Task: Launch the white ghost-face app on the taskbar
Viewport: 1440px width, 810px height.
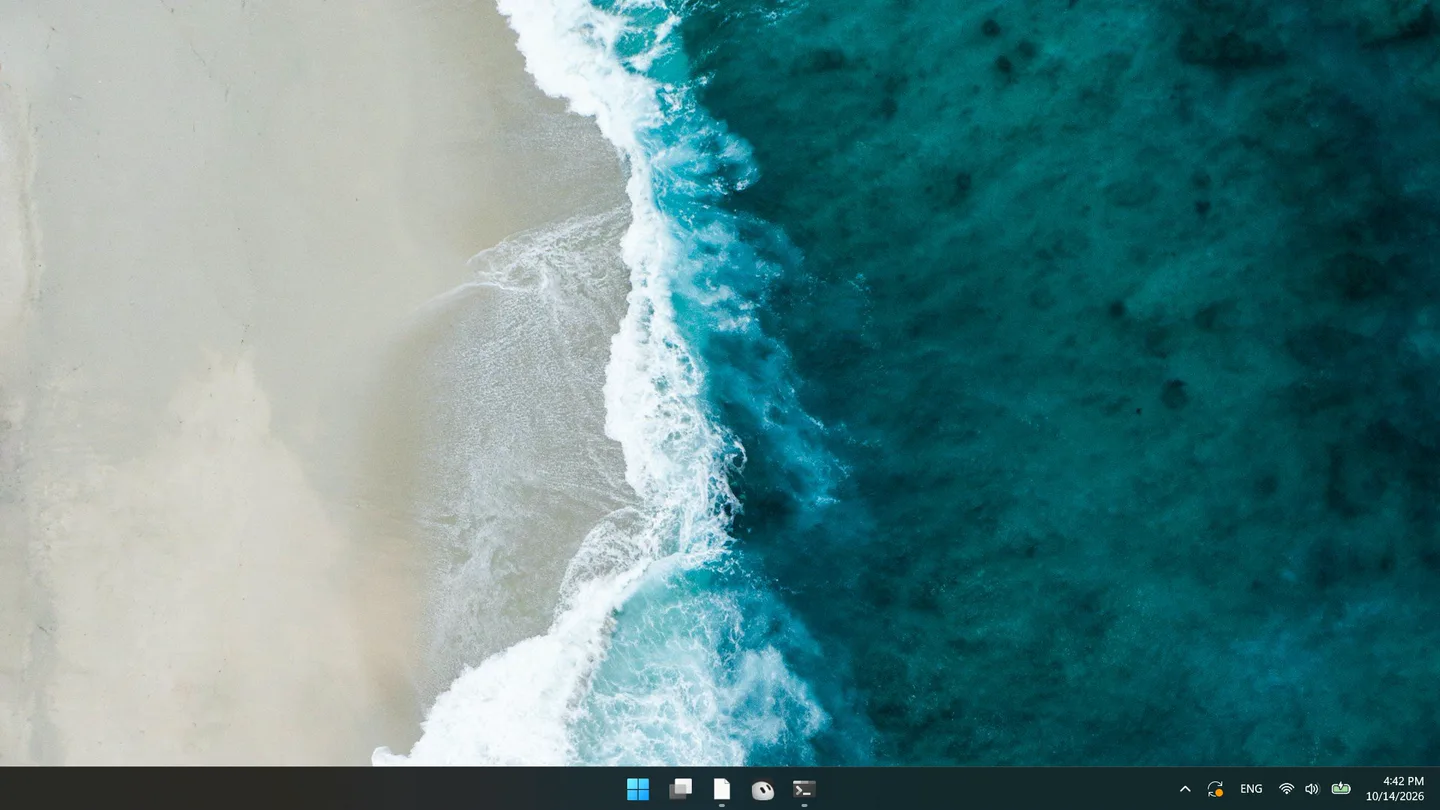Action: tap(763, 789)
